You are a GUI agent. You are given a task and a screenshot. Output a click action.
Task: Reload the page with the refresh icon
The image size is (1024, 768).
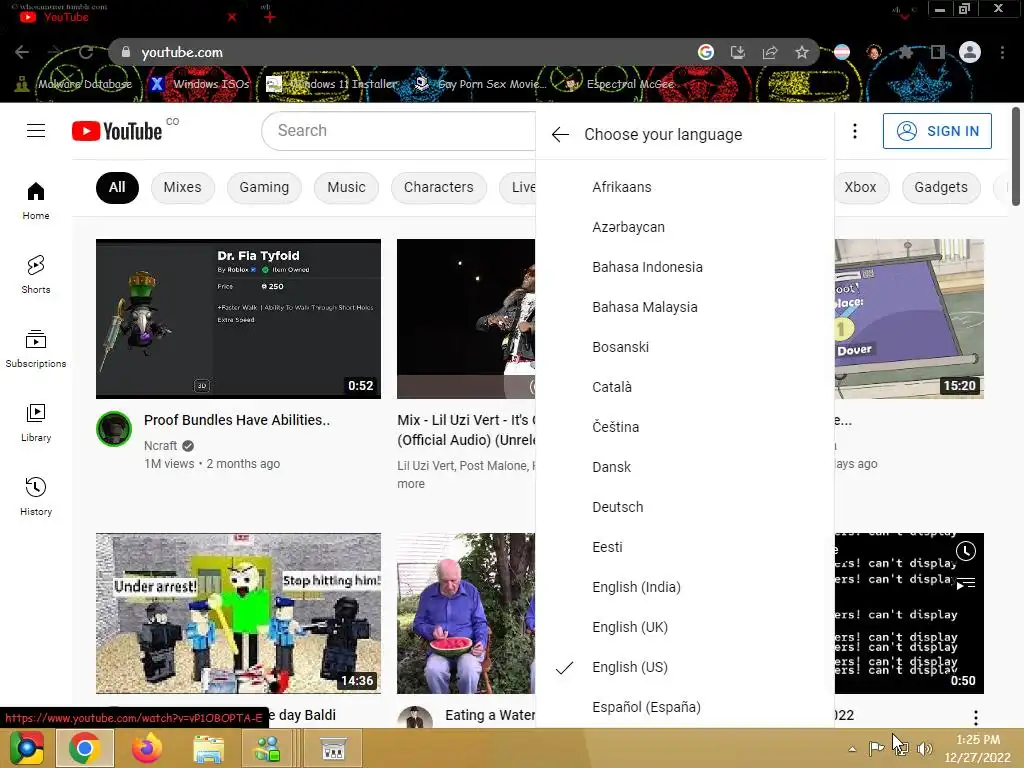86,52
